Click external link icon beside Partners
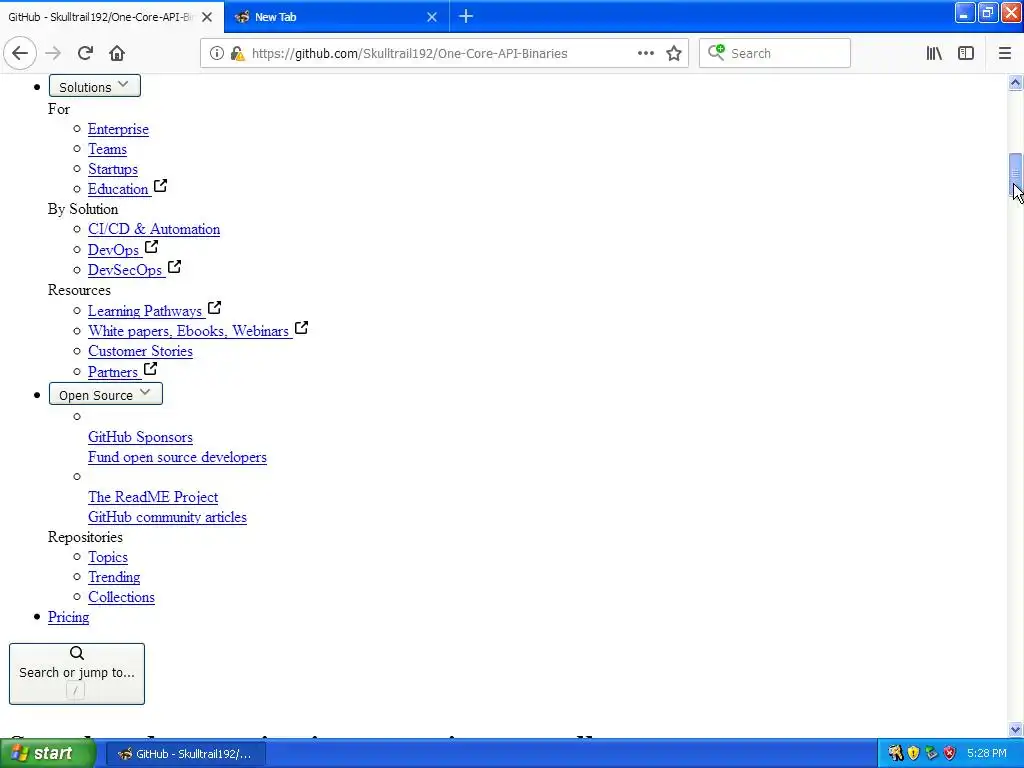The height and width of the screenshot is (768, 1024). pyautogui.click(x=150, y=368)
